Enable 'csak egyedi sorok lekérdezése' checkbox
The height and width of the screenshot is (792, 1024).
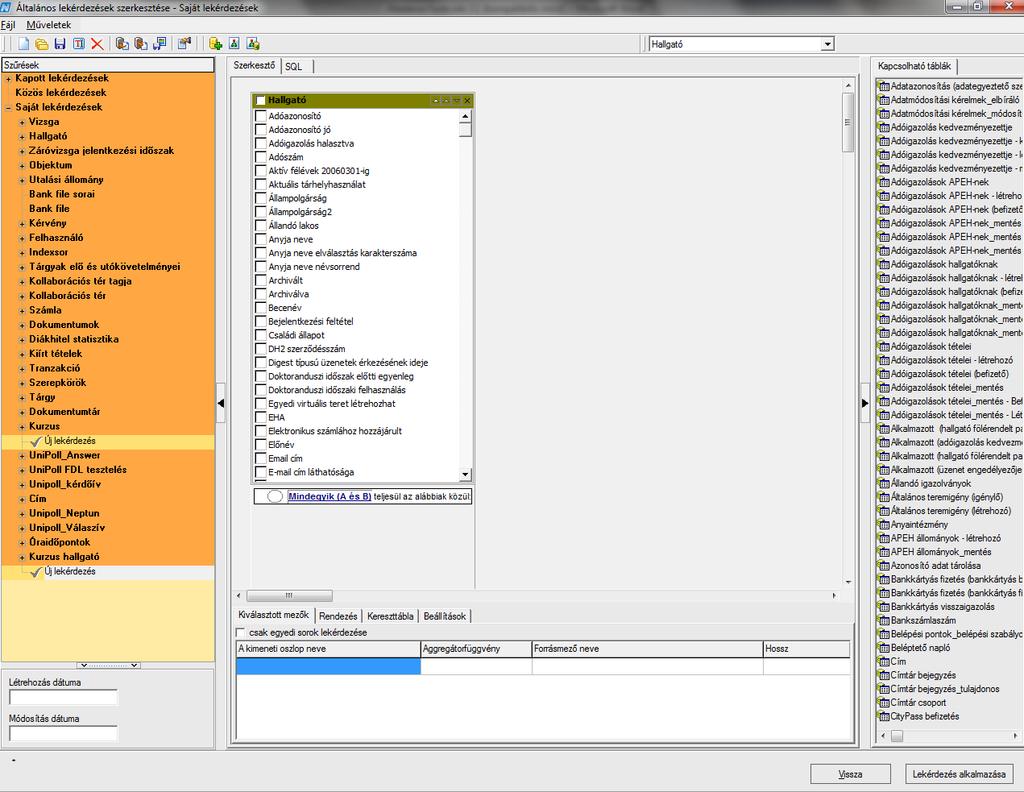(x=240, y=633)
